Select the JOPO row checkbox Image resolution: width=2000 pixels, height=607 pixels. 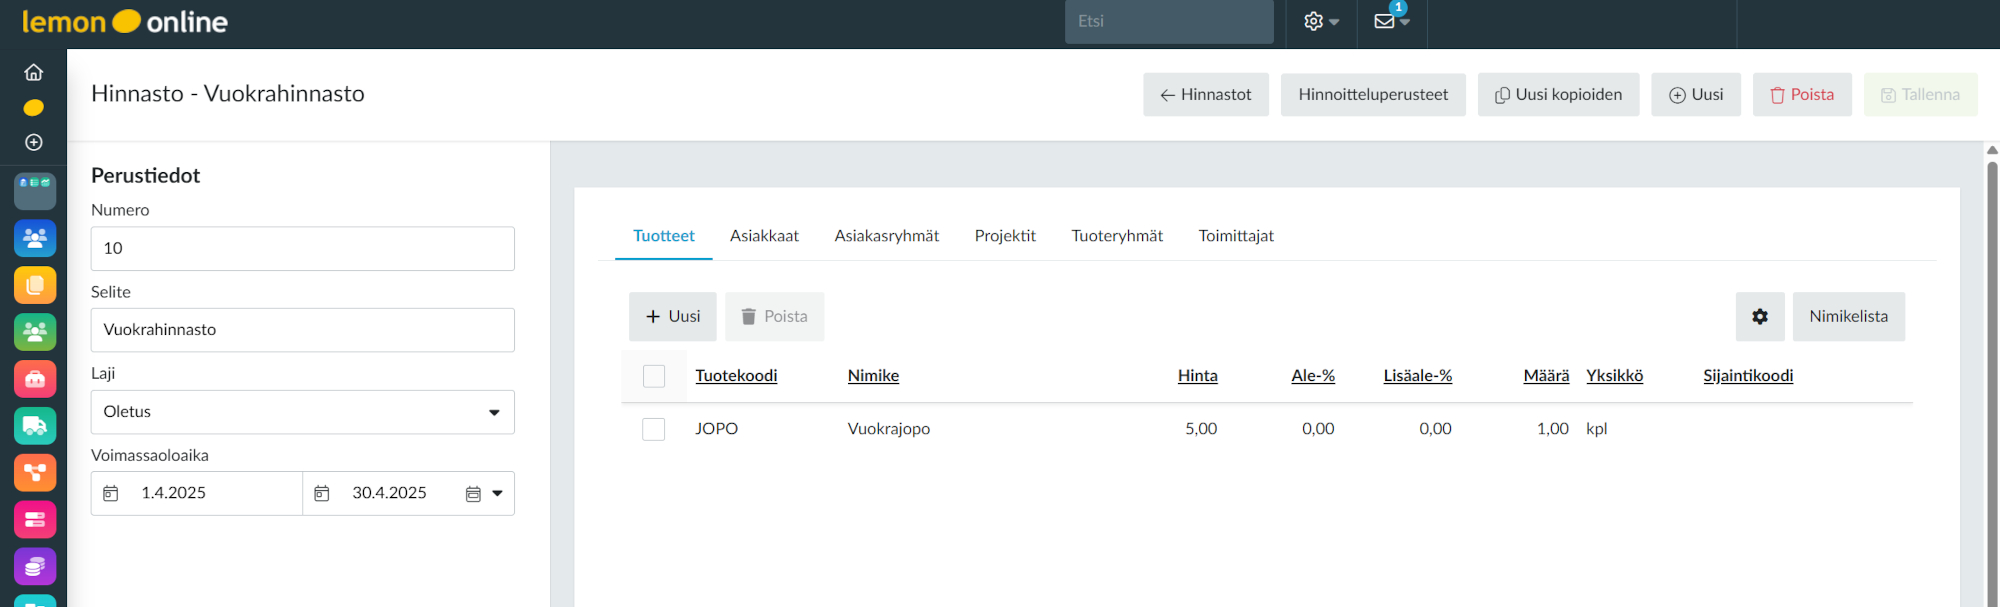[654, 429]
